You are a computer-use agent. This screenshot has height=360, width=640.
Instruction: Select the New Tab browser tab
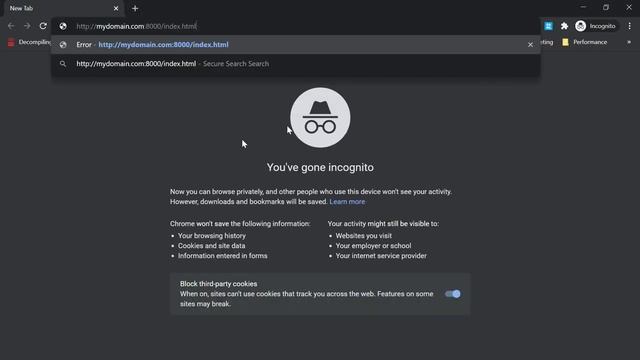pyautogui.click(x=63, y=8)
